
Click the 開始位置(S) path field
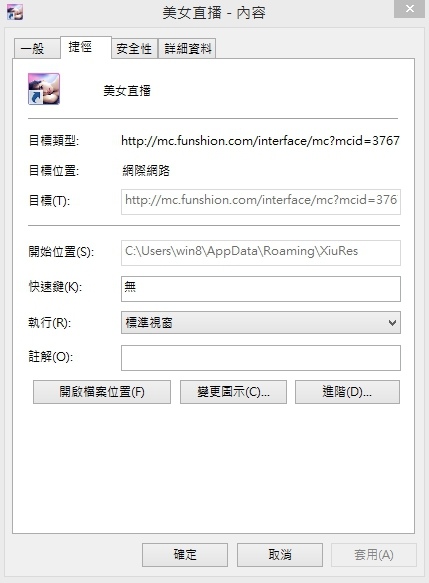261,252
